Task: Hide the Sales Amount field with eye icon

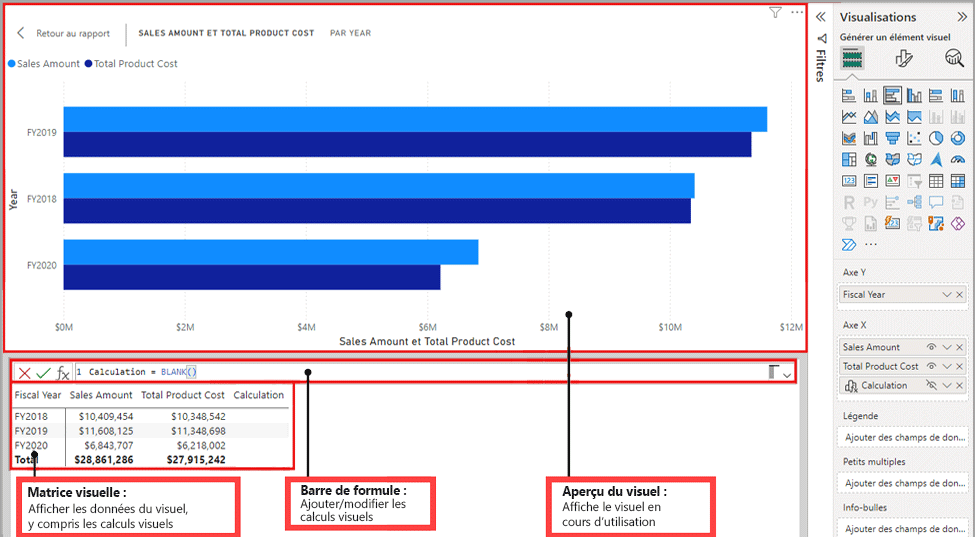Action: pos(931,347)
